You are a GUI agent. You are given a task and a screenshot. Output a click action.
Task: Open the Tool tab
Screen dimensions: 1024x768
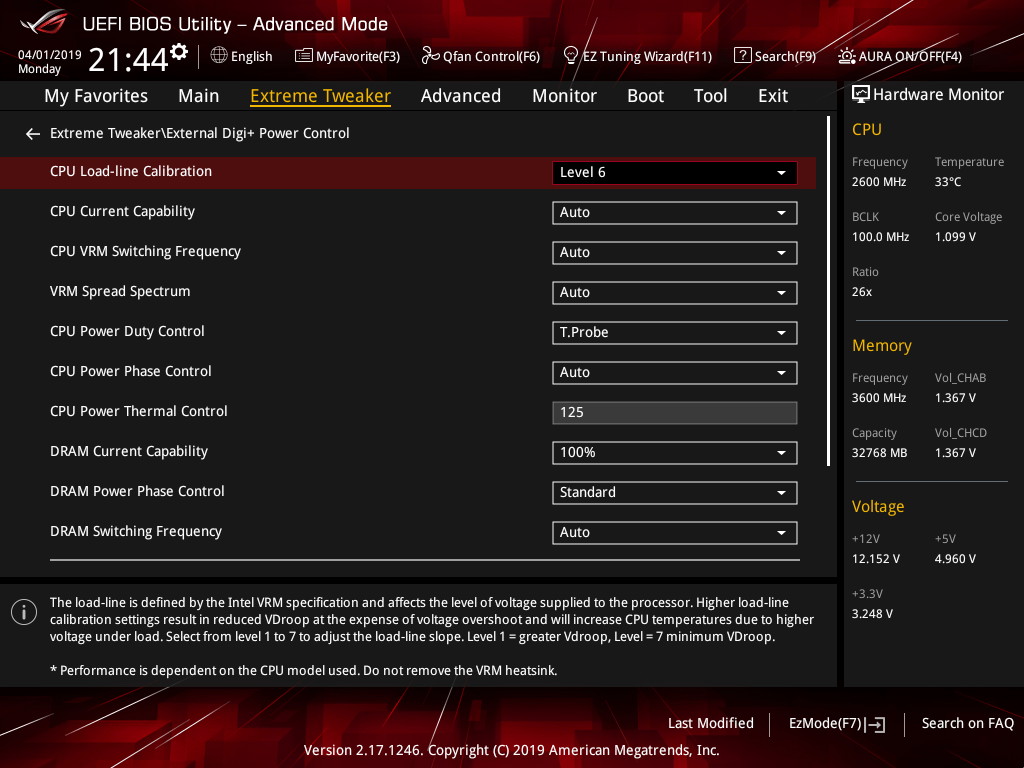[710, 96]
